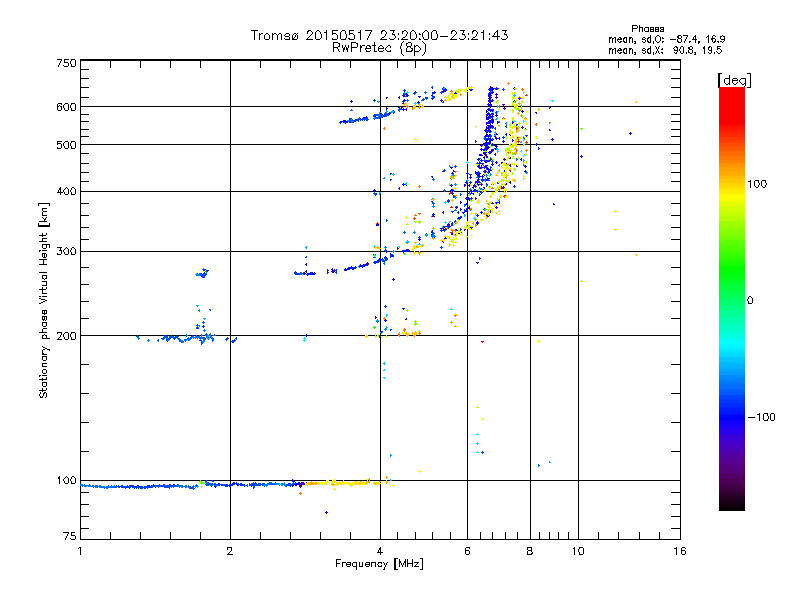
Task: Click the phase color bar
Action: (x=732, y=299)
